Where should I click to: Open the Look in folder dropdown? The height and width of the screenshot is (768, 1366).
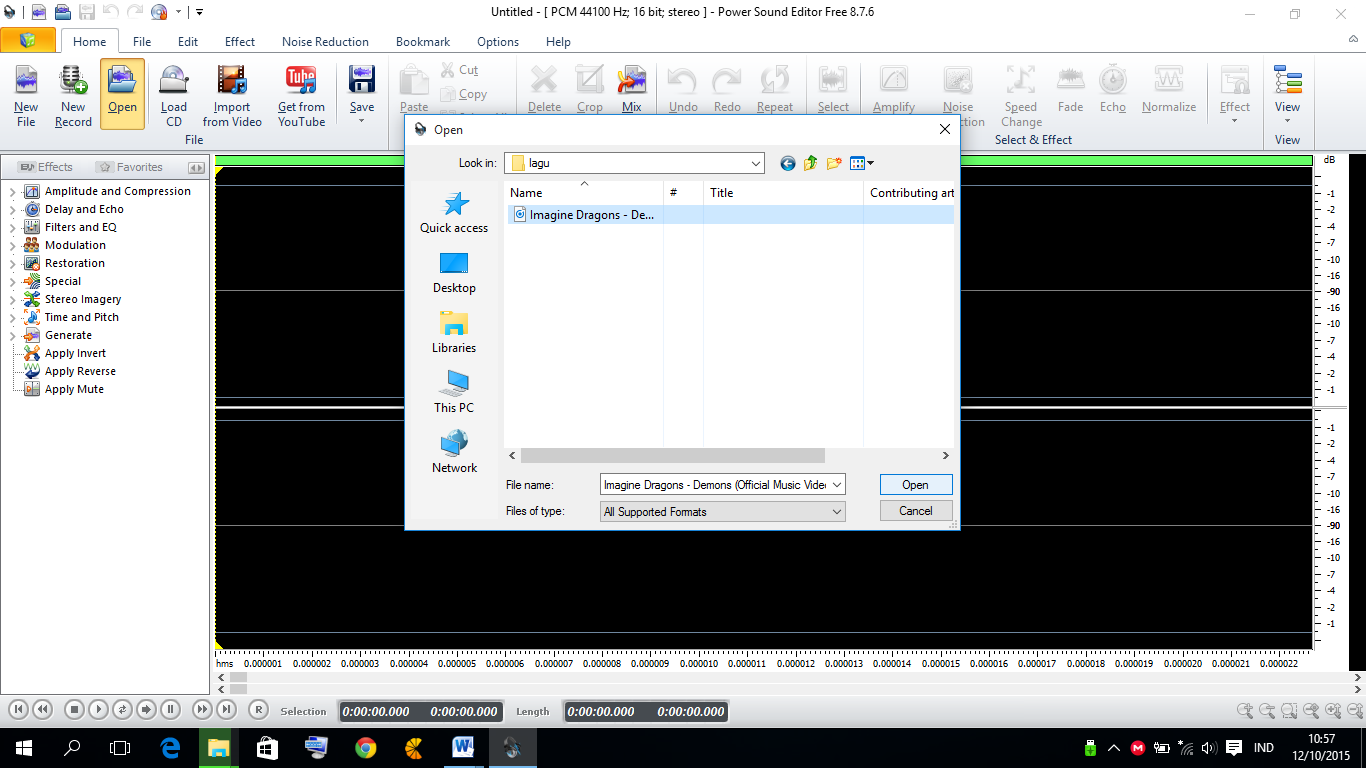click(755, 163)
